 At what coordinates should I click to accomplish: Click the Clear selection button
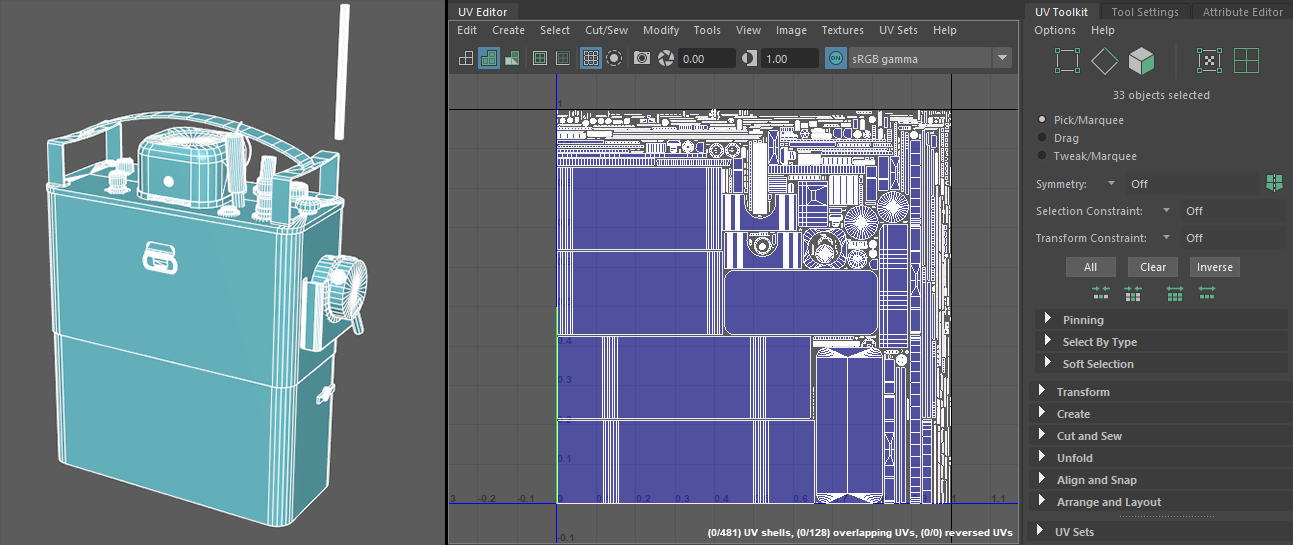click(x=1153, y=267)
